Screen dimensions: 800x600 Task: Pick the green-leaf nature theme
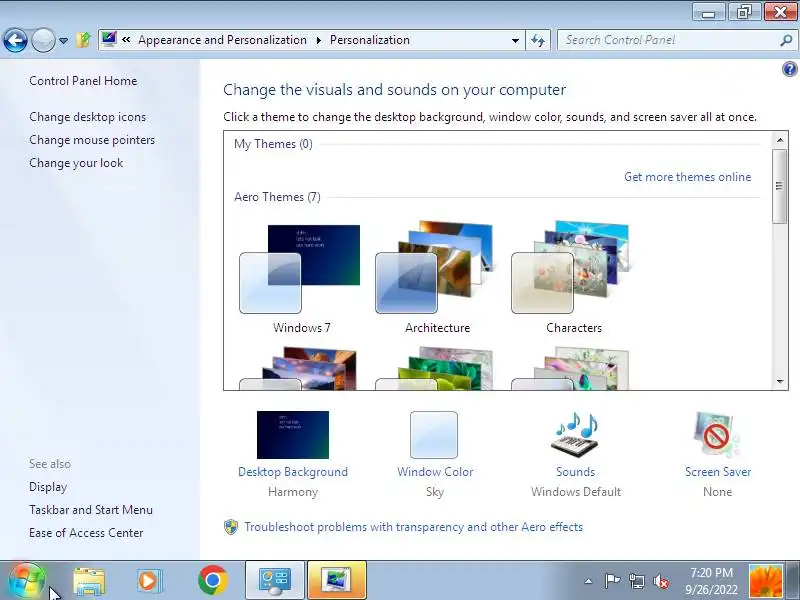[437, 368]
